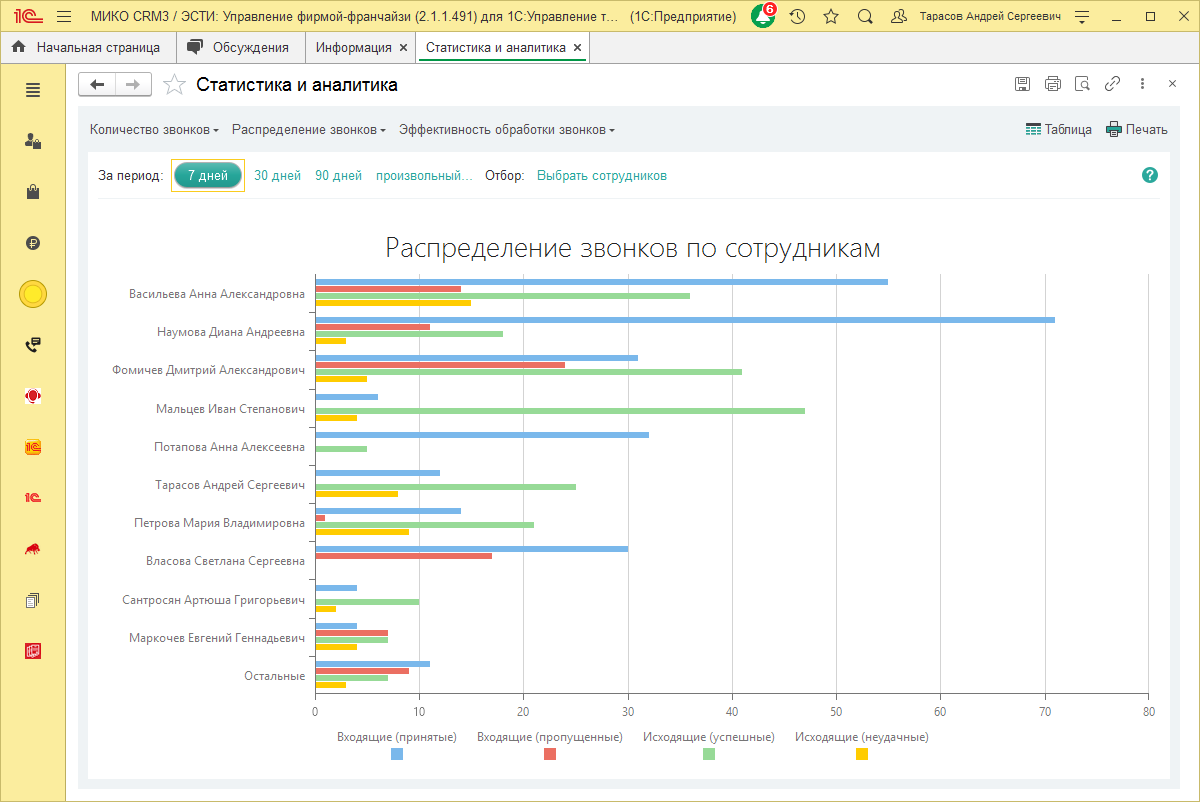Click Выбрать сотрудников link
Viewport: 1200px width, 802px height.
601,175
